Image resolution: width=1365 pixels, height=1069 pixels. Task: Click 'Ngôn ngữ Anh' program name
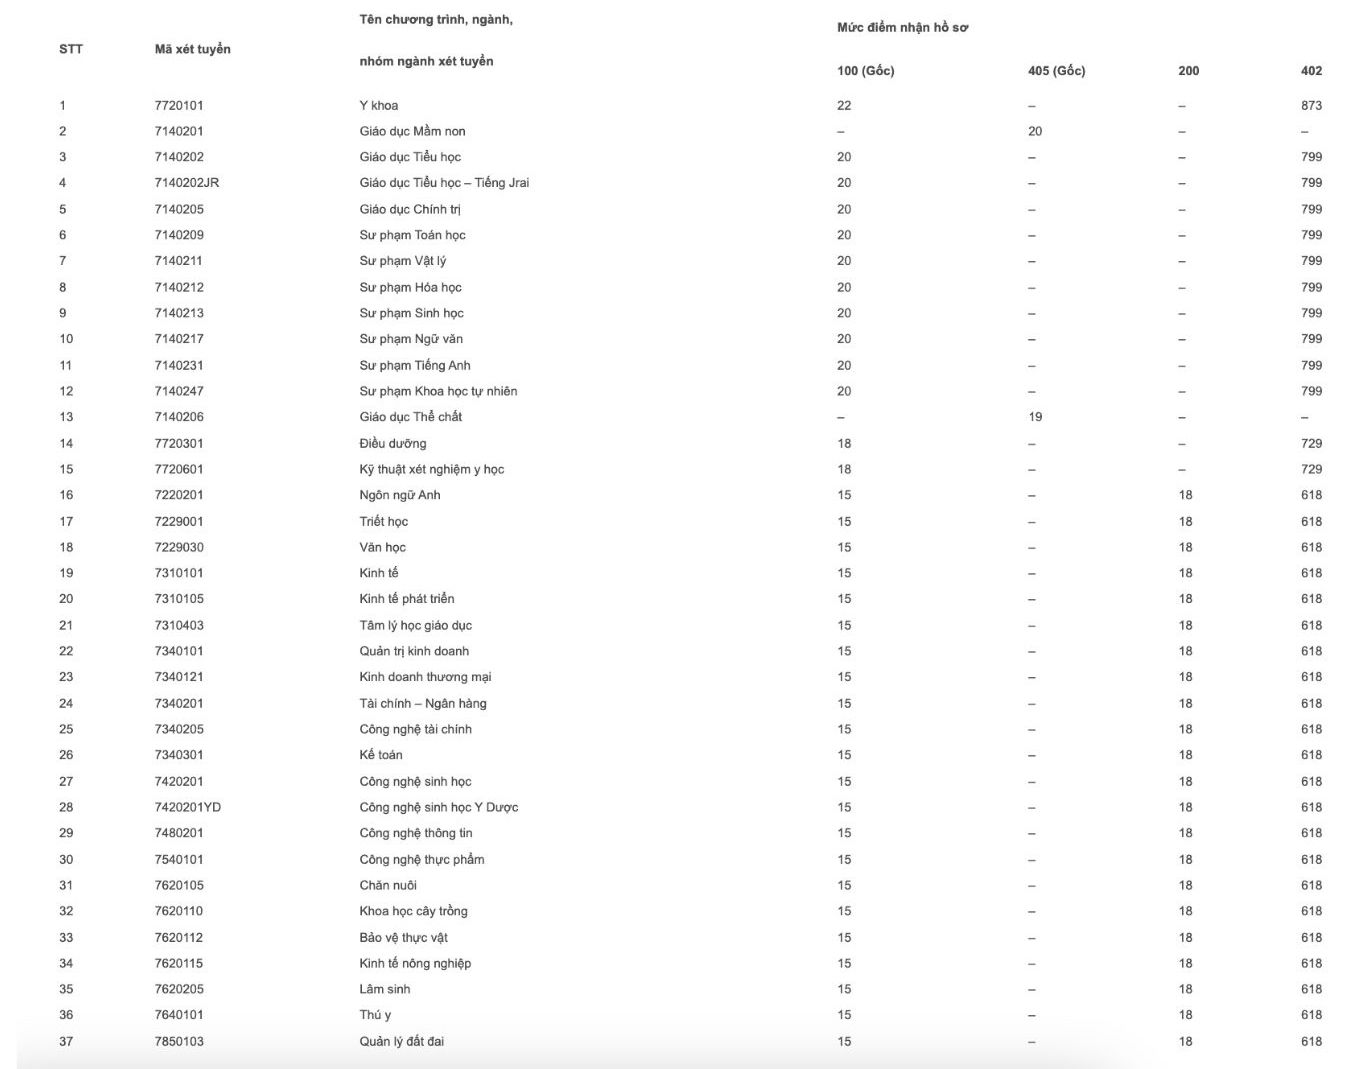pyautogui.click(x=400, y=495)
